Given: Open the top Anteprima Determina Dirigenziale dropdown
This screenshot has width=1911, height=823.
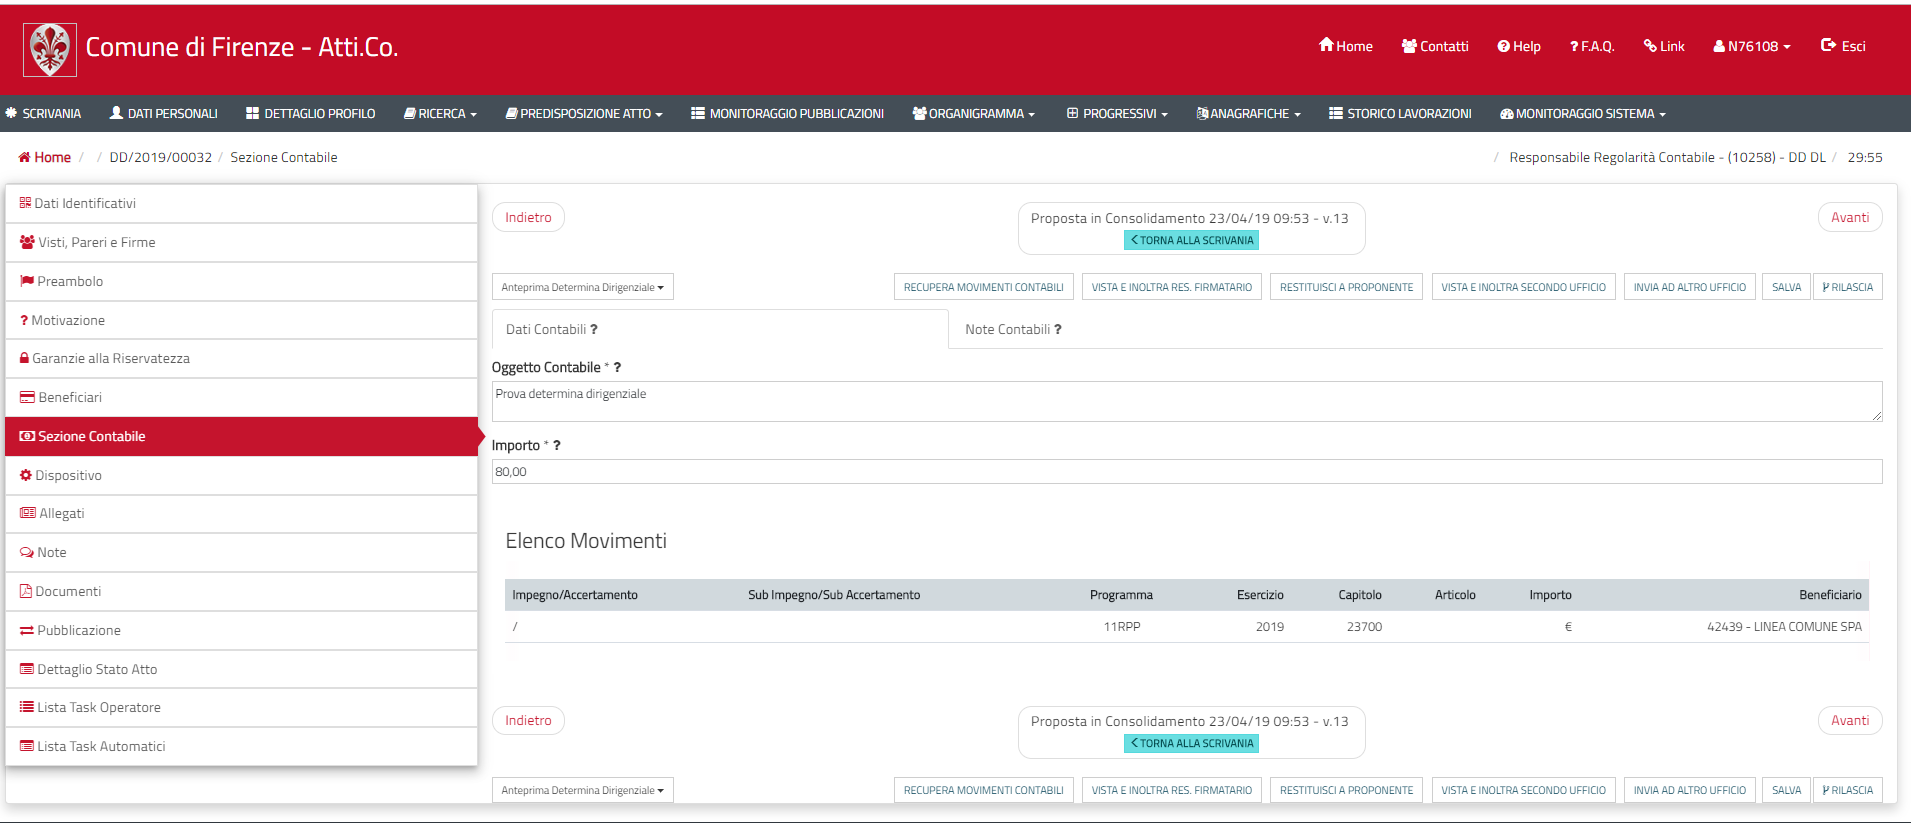Looking at the screenshot, I should (x=582, y=287).
